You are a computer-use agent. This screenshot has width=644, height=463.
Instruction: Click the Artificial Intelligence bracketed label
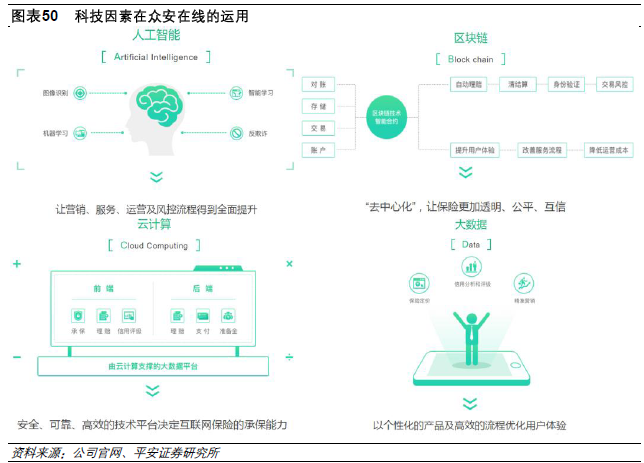(x=156, y=57)
